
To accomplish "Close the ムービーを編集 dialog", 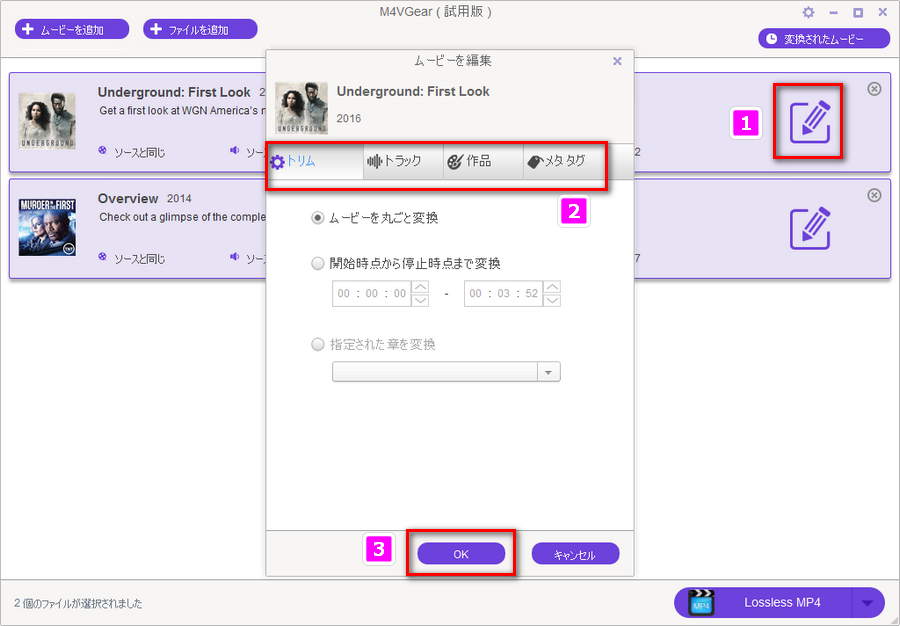I will pyautogui.click(x=617, y=61).
